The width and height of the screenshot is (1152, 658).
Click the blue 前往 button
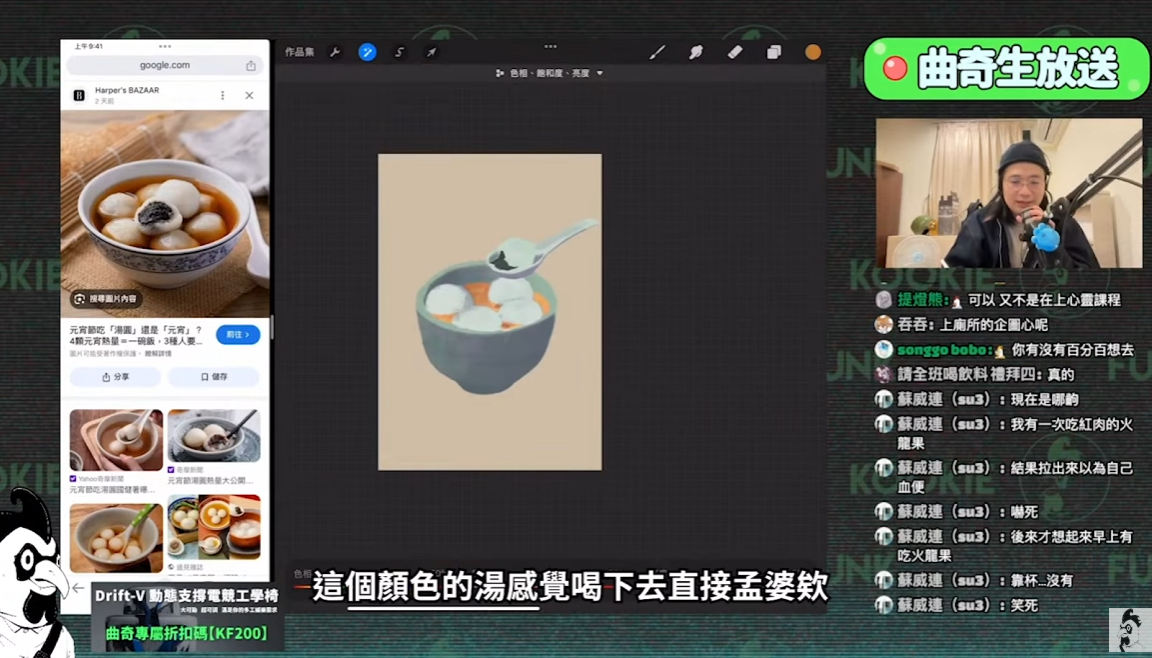(238, 335)
